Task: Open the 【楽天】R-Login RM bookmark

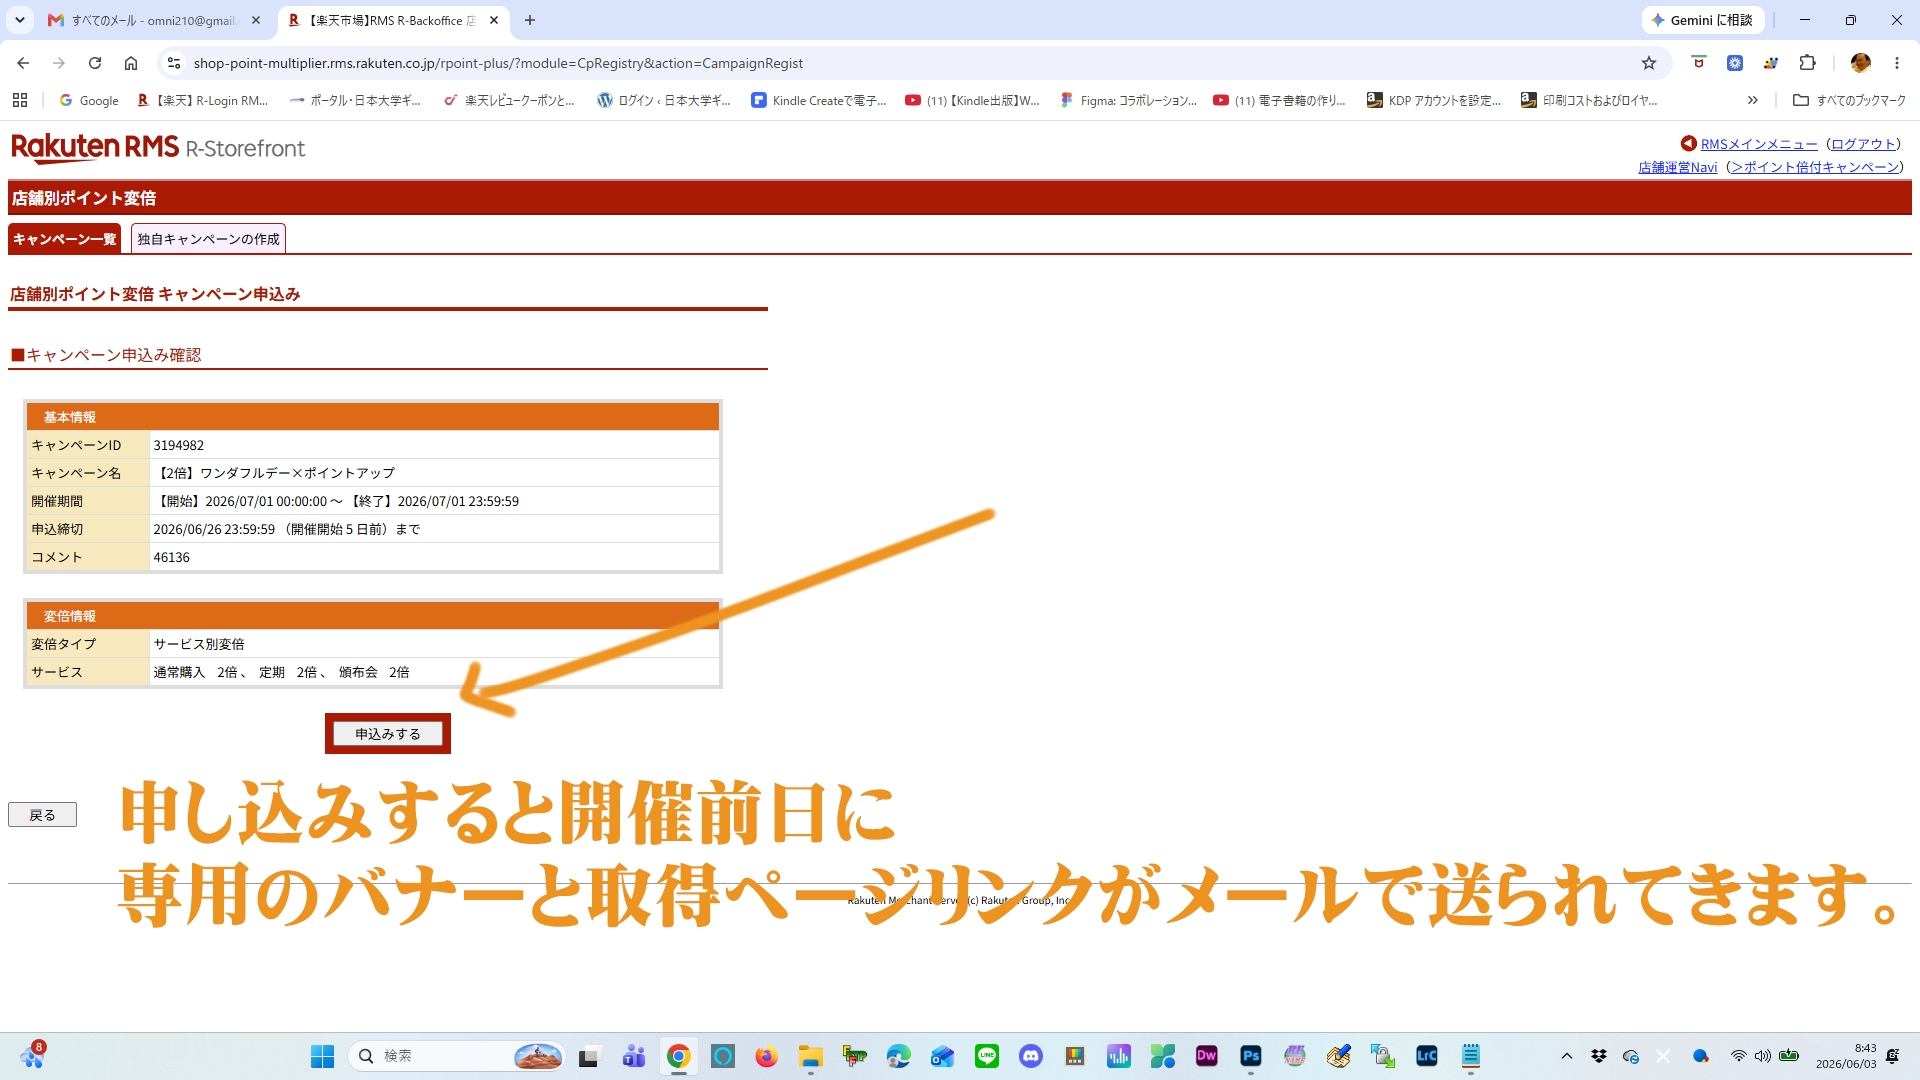Action: coord(203,100)
